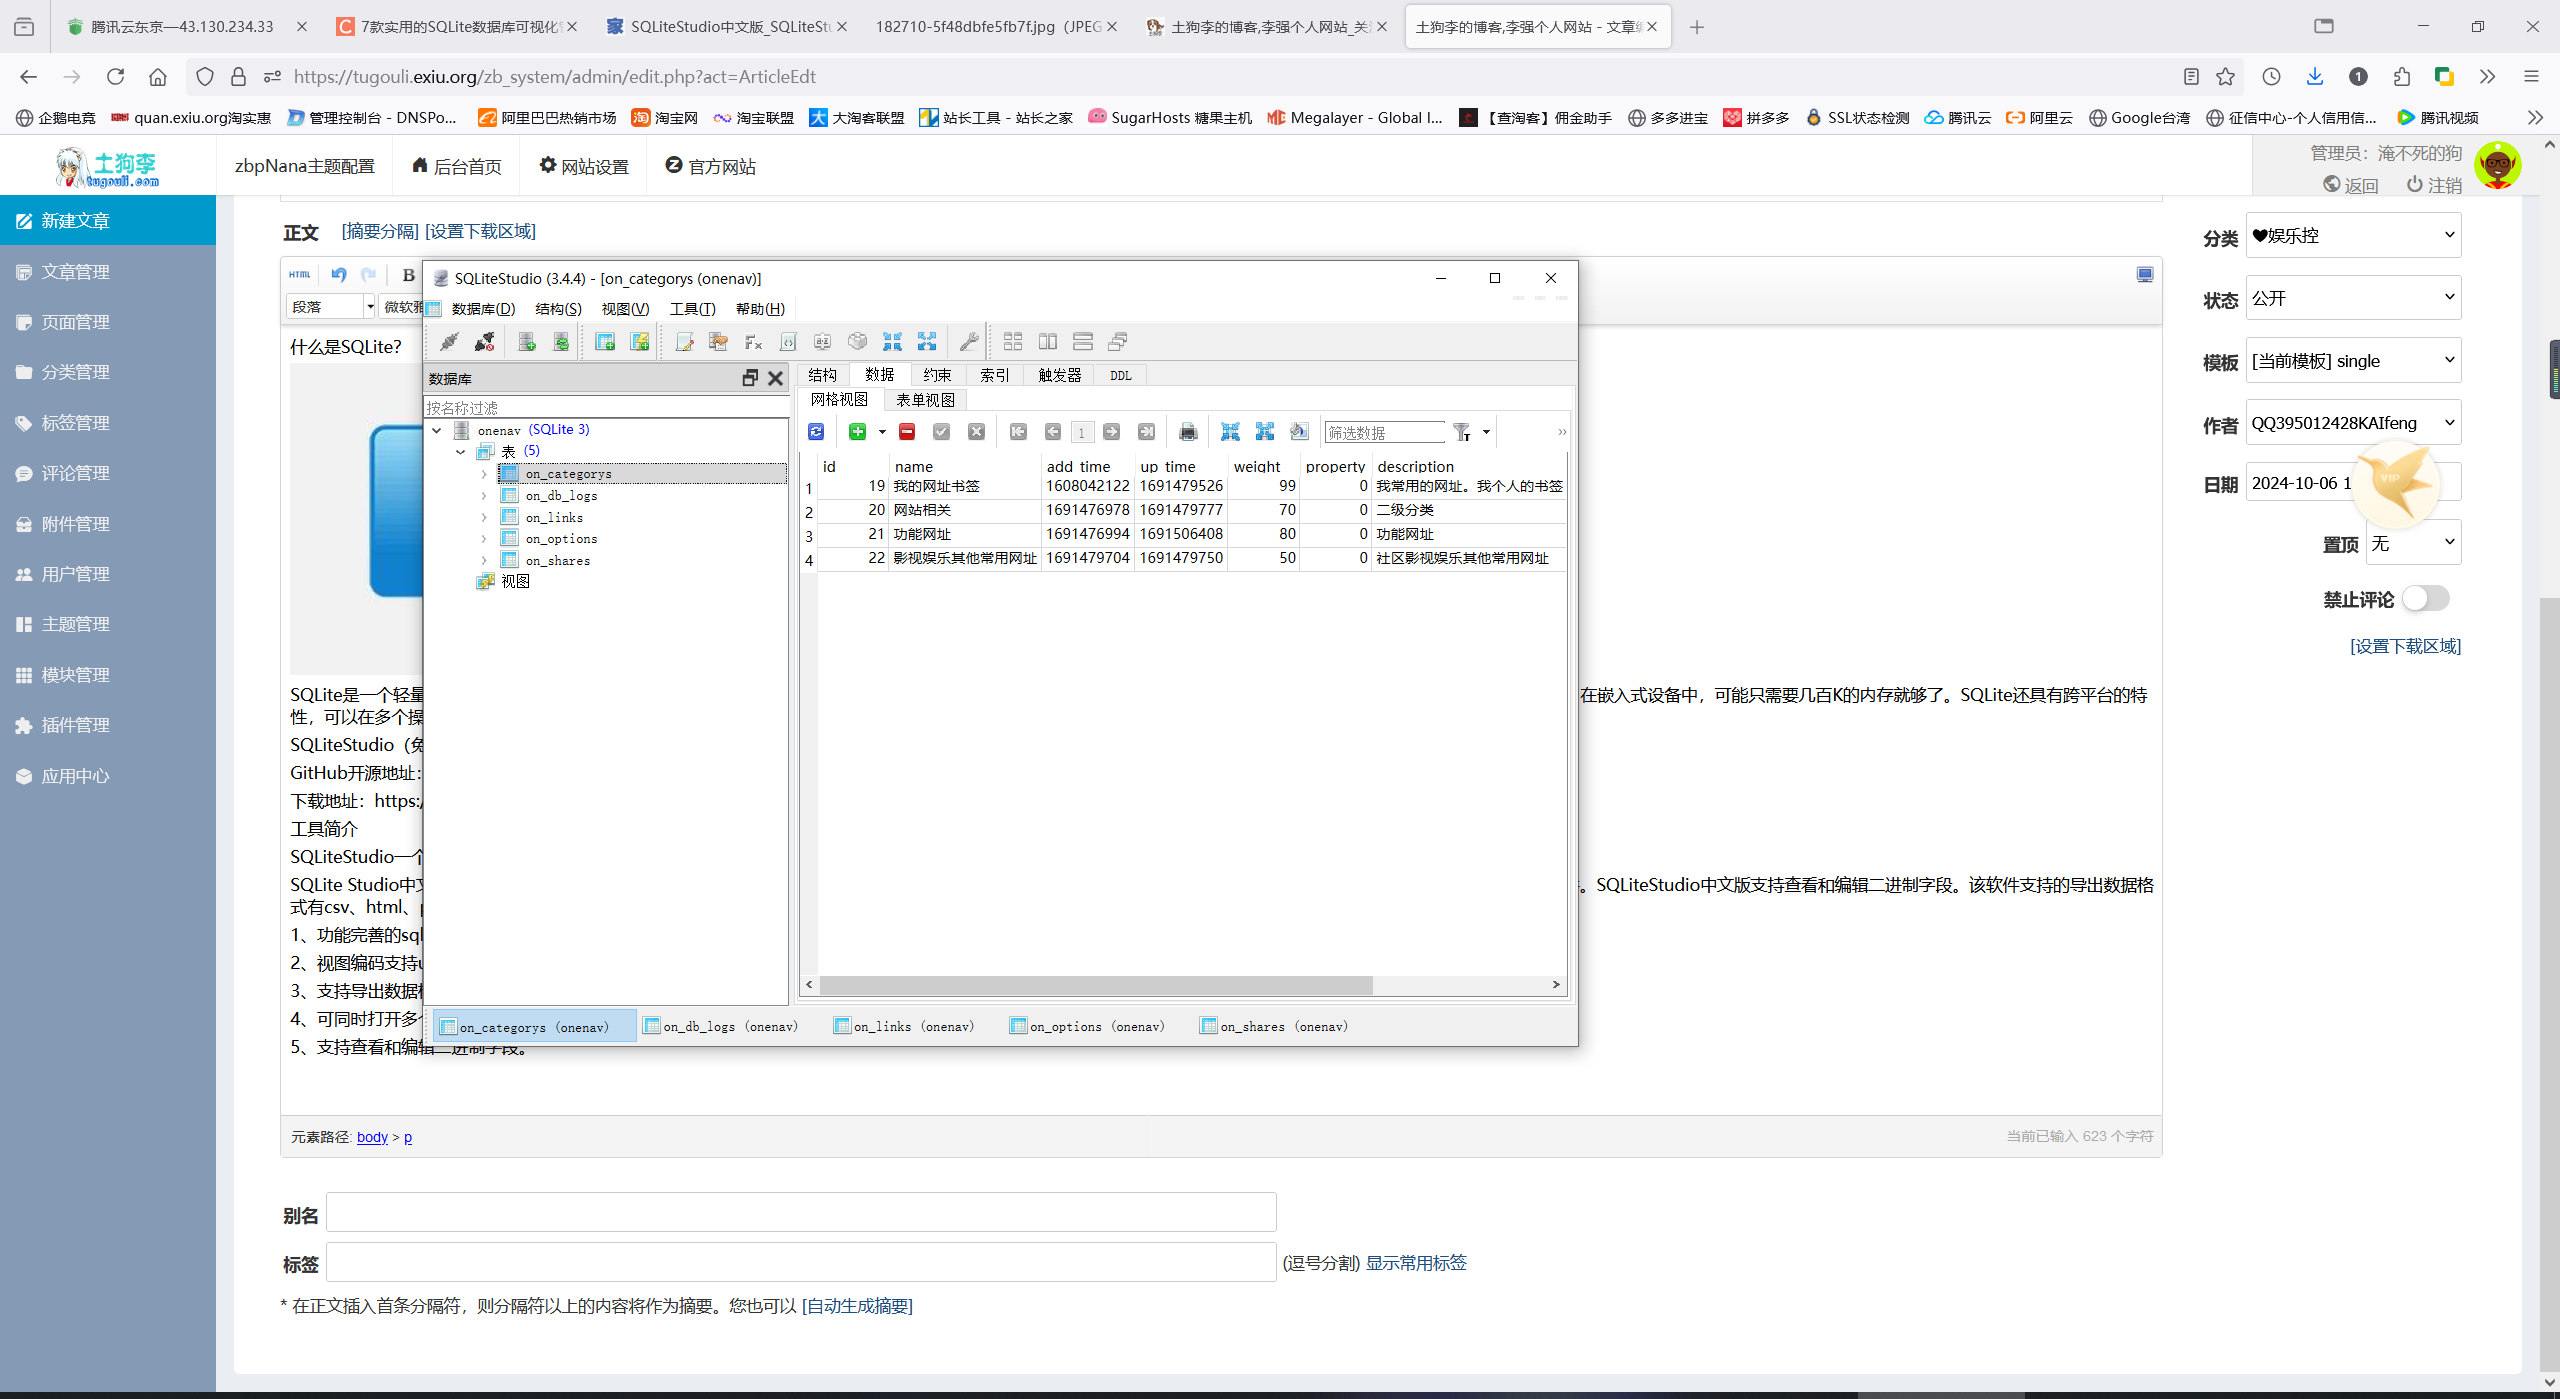The width and height of the screenshot is (2560, 1399).
Task: Click the 标签 input field
Action: (801, 1262)
